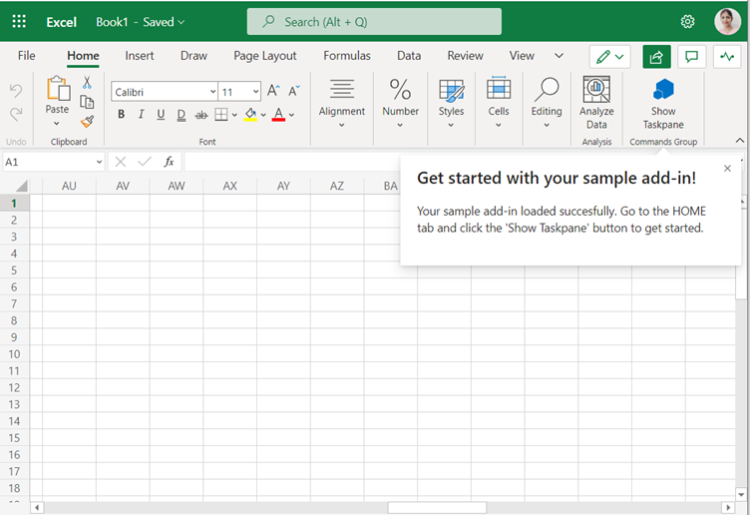Apply the yellow fill color swatch
750x515 pixels.
249,115
